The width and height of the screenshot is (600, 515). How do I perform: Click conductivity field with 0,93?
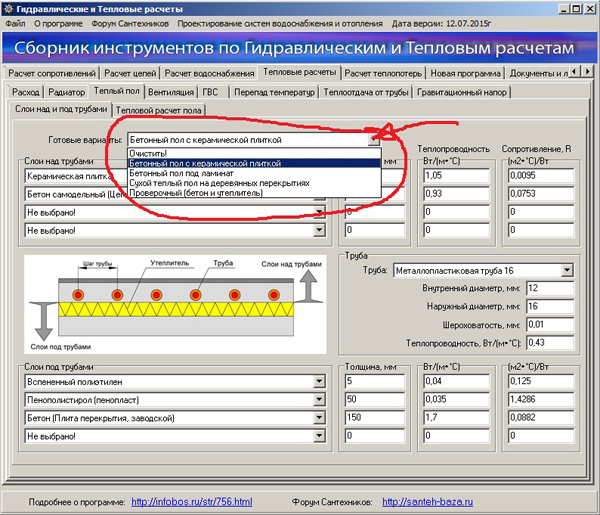tap(457, 194)
